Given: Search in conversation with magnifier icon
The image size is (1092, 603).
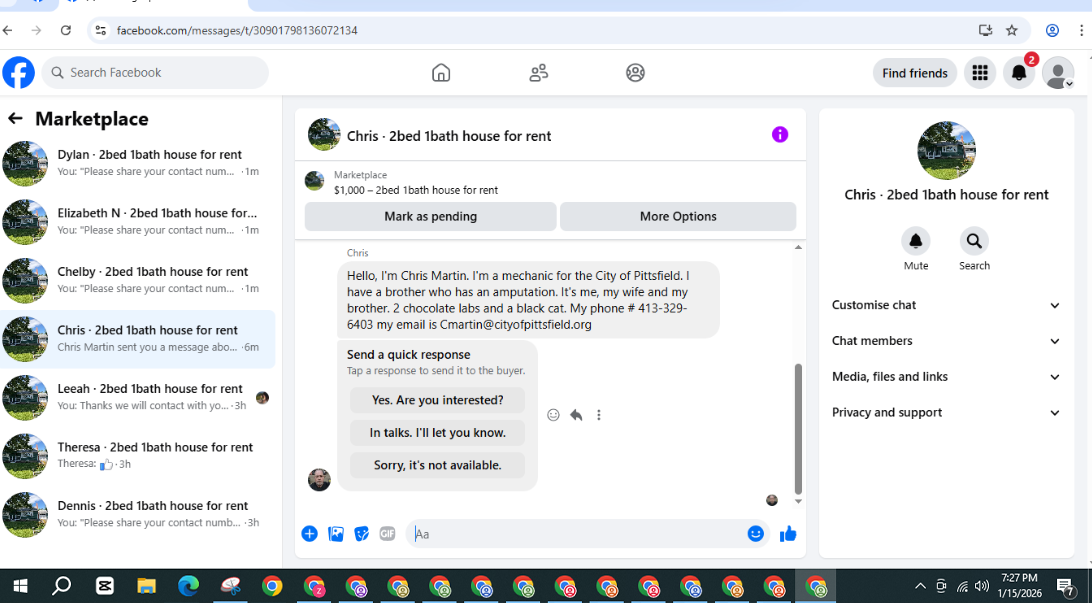Looking at the screenshot, I should coord(974,241).
